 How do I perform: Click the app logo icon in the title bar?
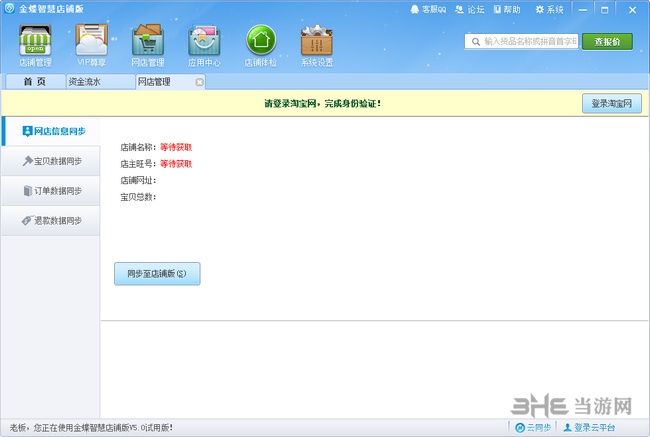pyautogui.click(x=9, y=8)
